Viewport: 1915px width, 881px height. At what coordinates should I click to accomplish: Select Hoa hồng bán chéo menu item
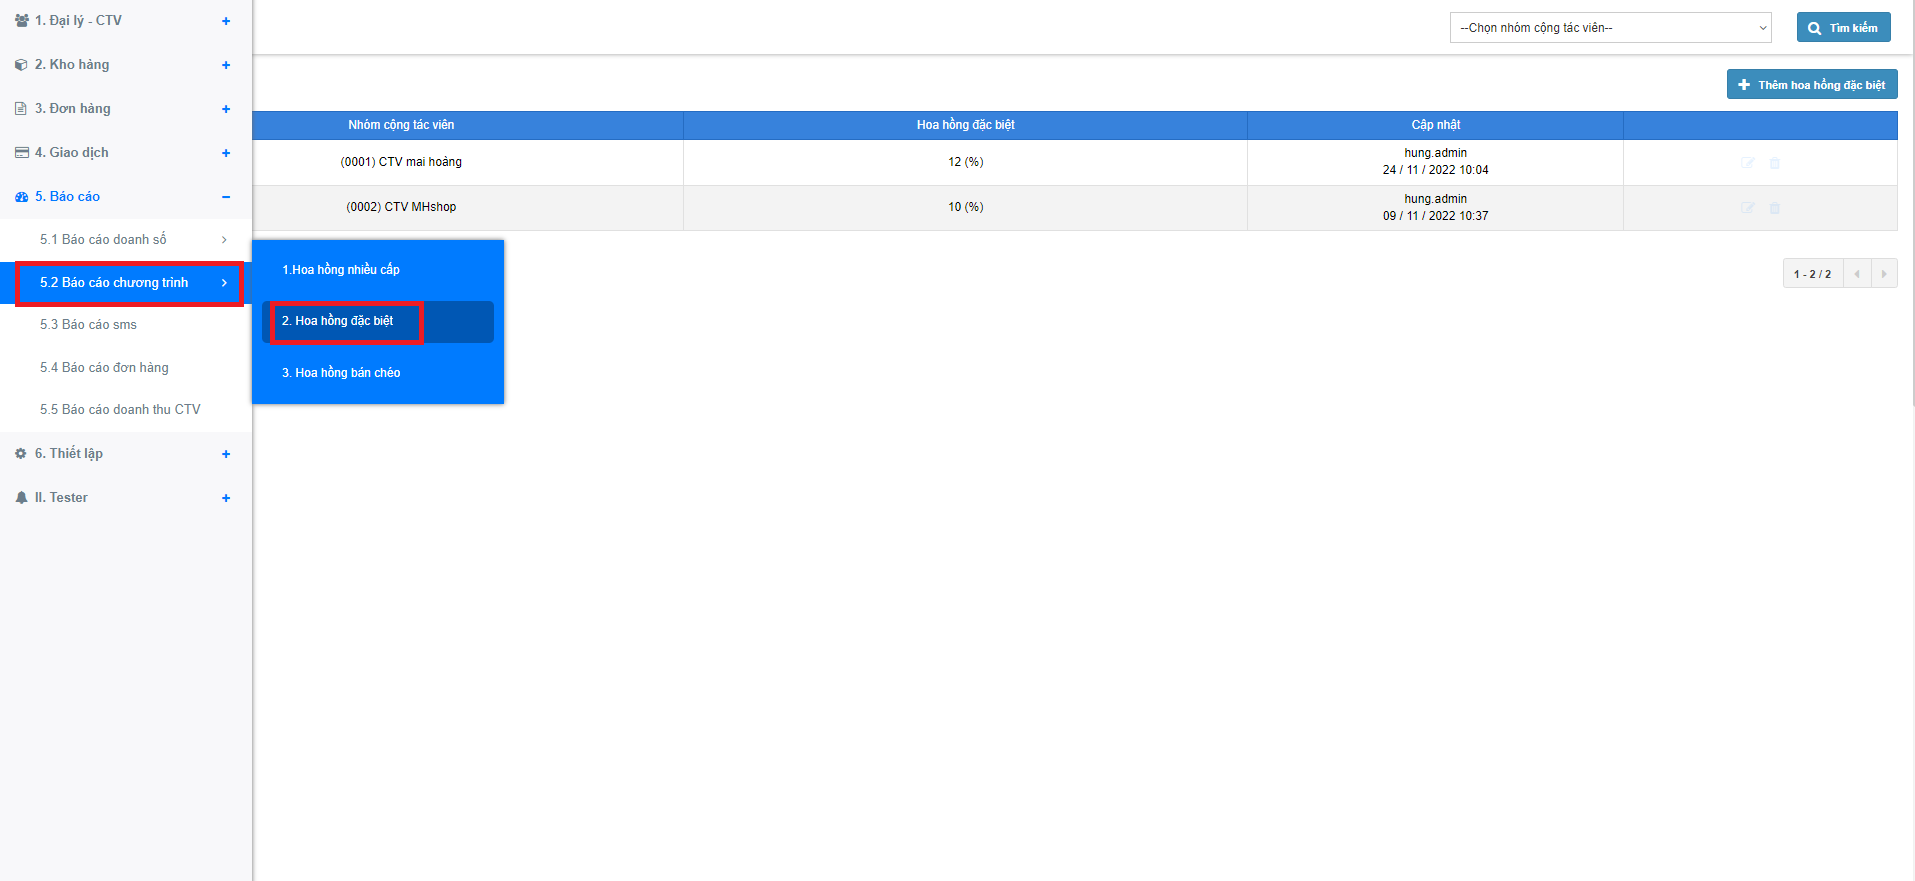point(341,373)
